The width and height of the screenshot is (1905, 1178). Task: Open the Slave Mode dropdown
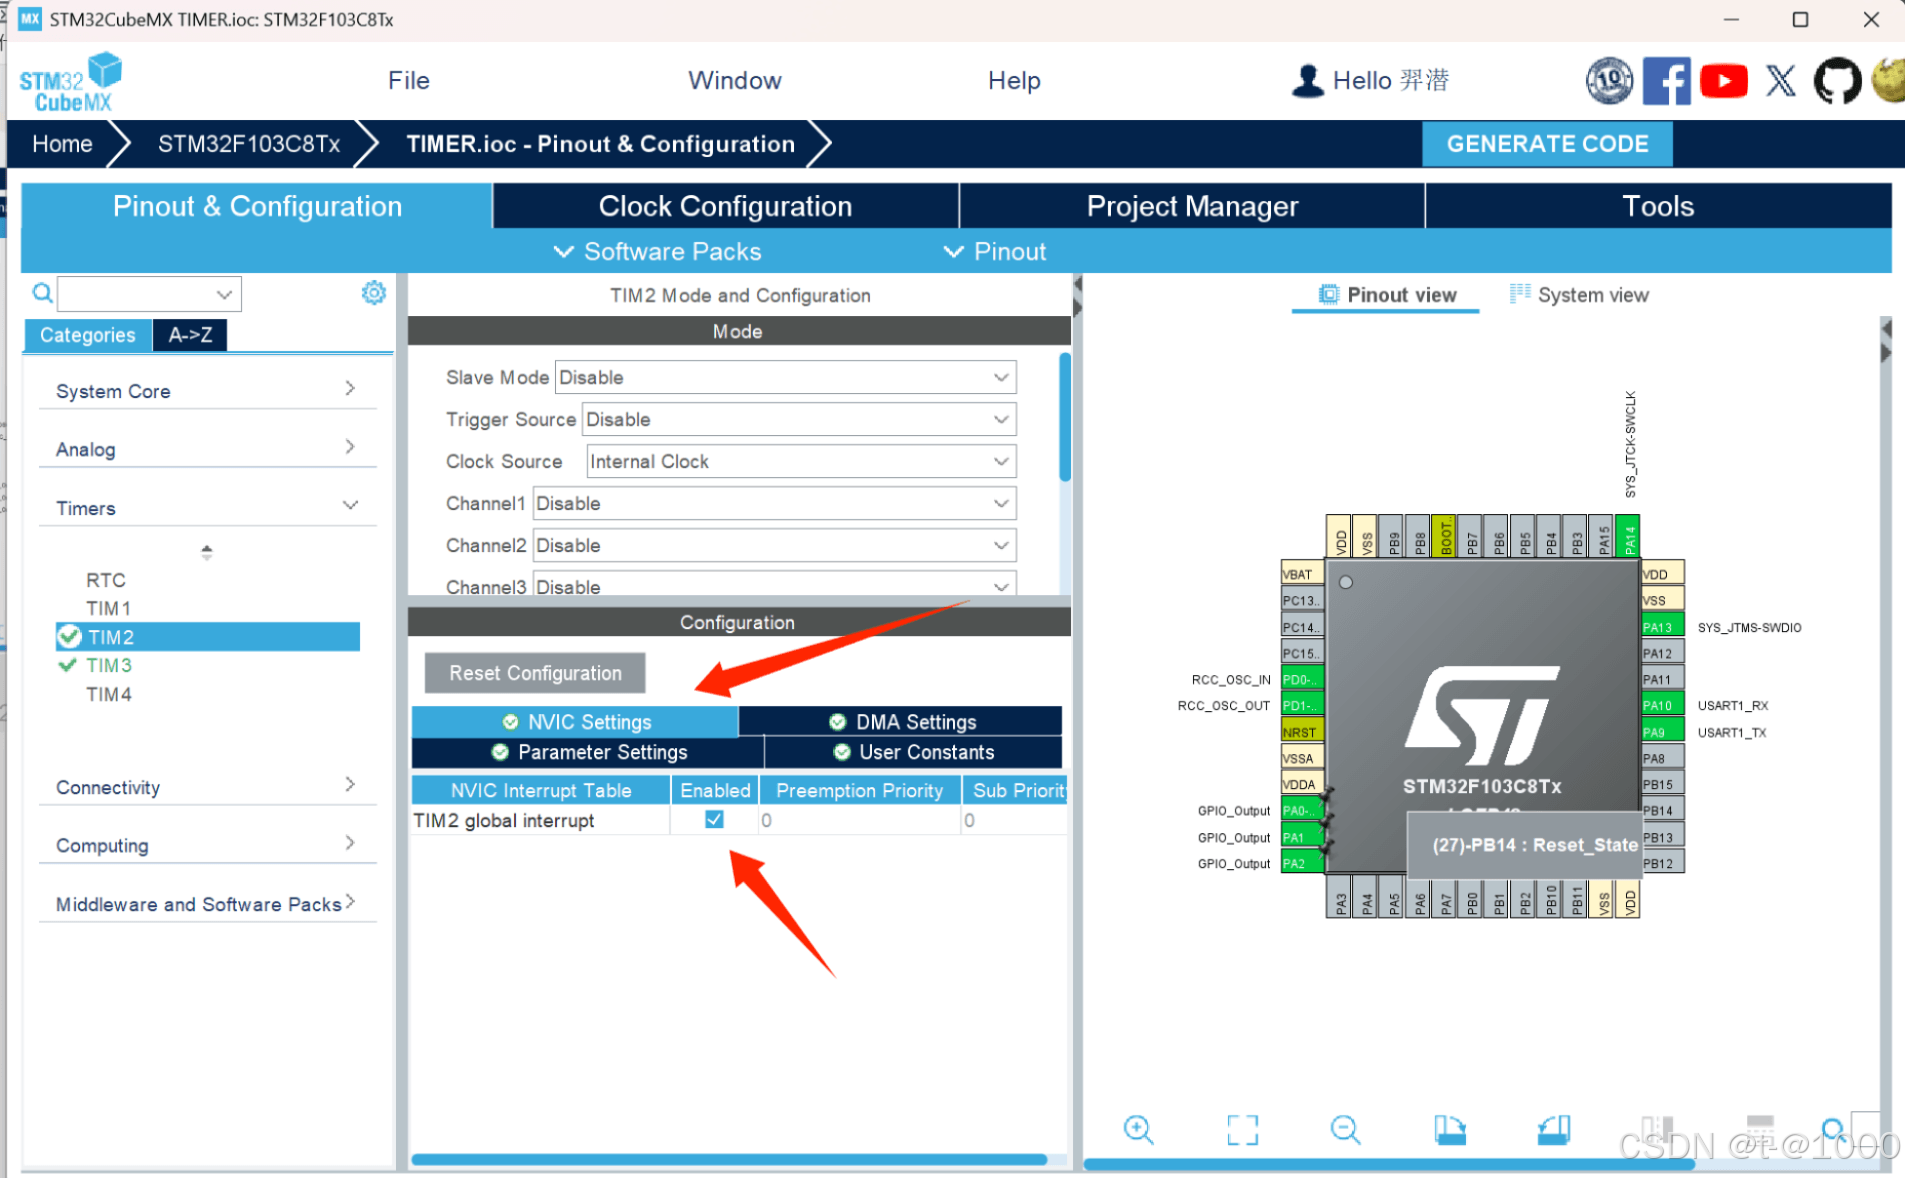point(785,377)
